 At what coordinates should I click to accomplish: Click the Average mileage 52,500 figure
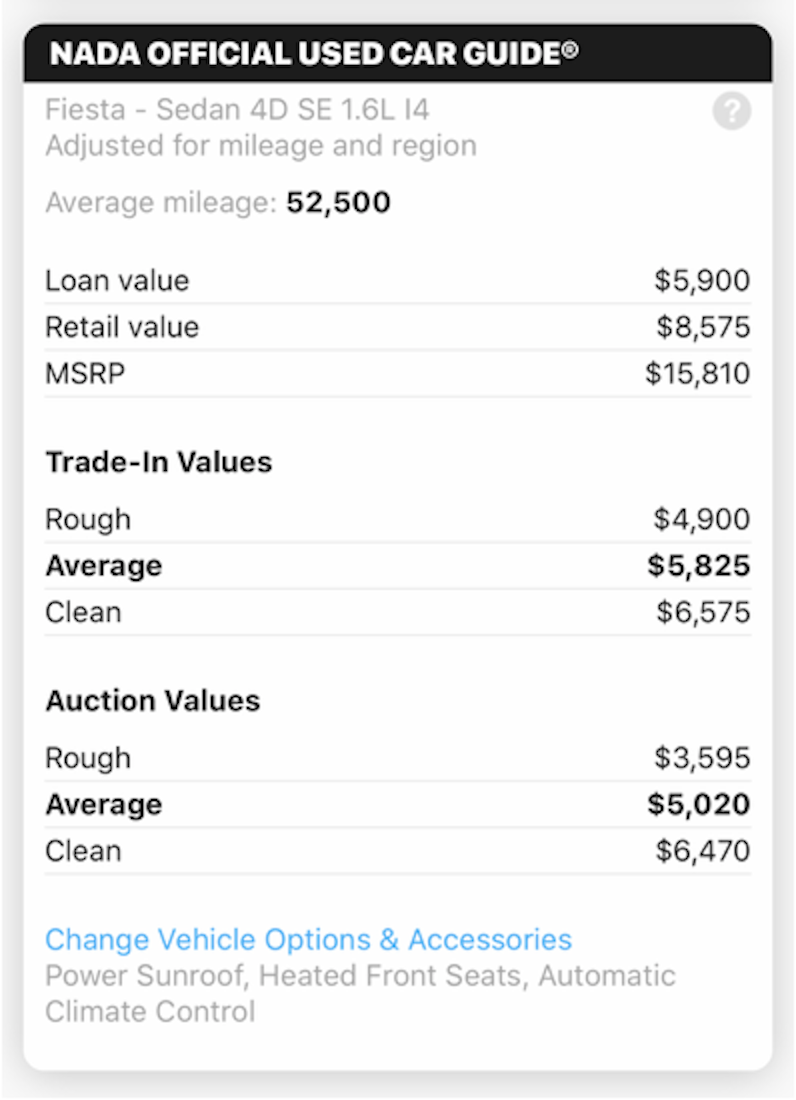click(x=338, y=203)
